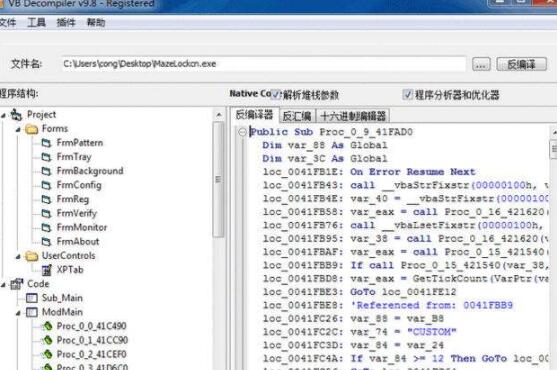Select Proc_0_1_41CC90 in the tree
This screenshot has height=370, width=557.
click(x=92, y=340)
